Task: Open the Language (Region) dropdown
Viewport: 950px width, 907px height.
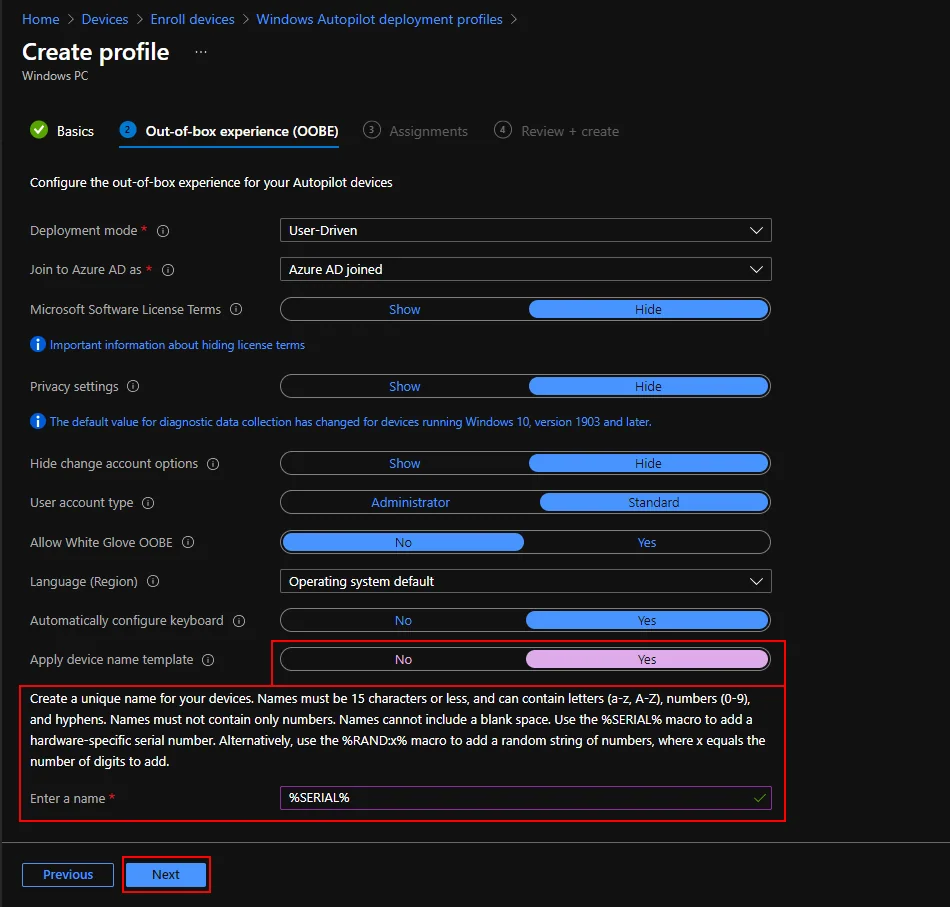Action: pyautogui.click(x=525, y=582)
